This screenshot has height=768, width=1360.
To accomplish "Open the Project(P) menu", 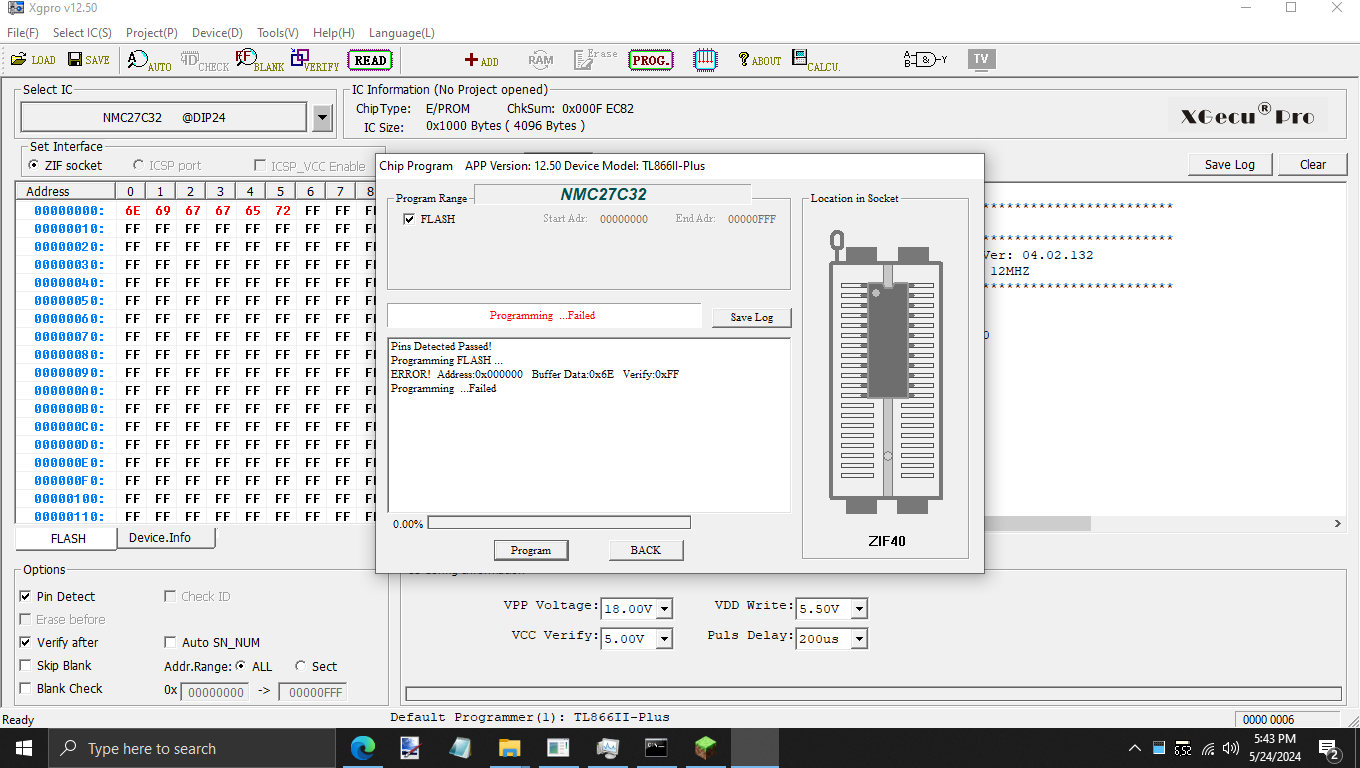I will click(x=152, y=33).
